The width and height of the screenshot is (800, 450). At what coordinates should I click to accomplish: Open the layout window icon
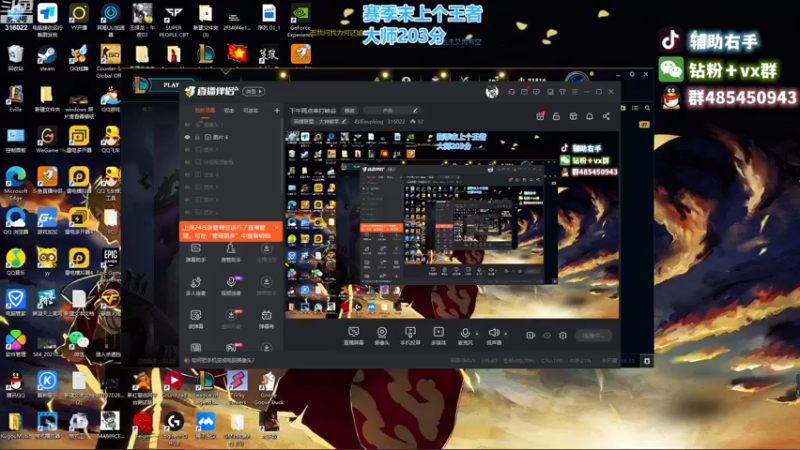(x=573, y=116)
